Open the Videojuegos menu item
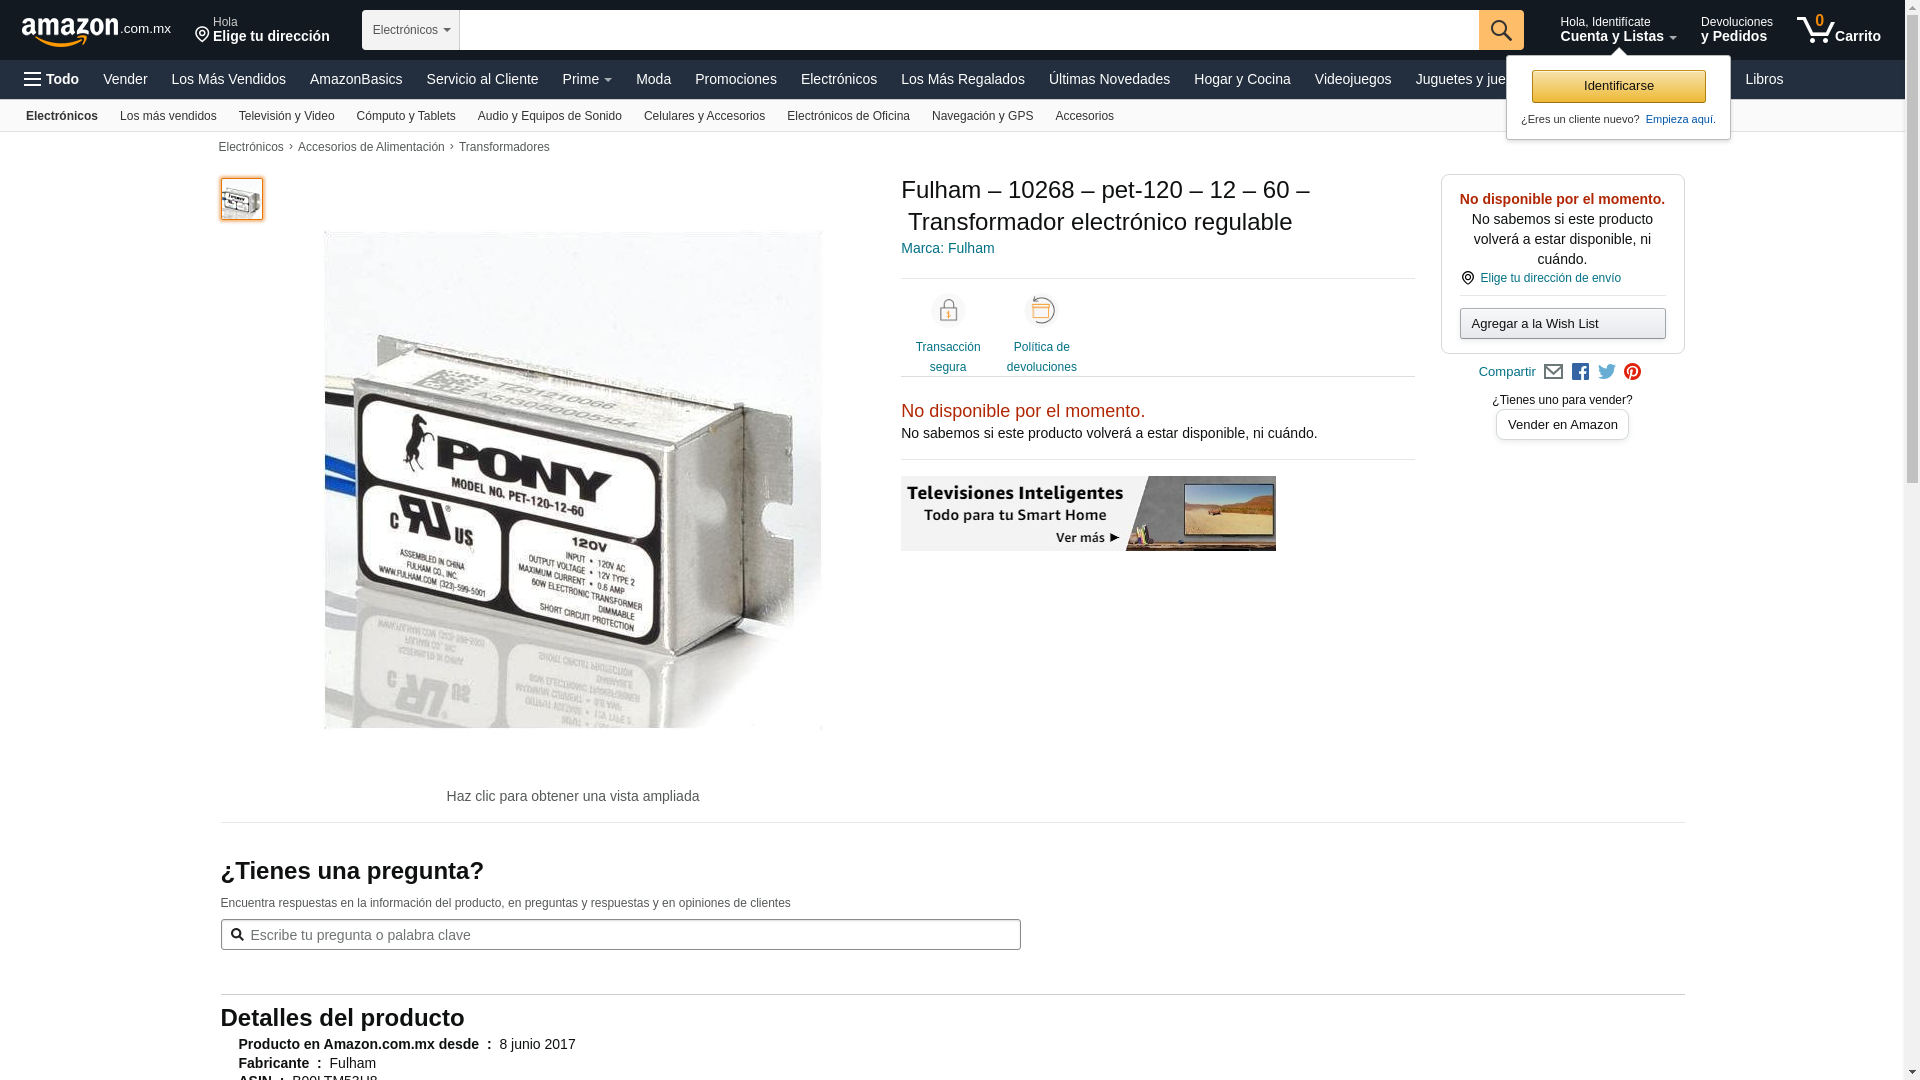This screenshot has width=1920, height=1080. pos(1352,79)
